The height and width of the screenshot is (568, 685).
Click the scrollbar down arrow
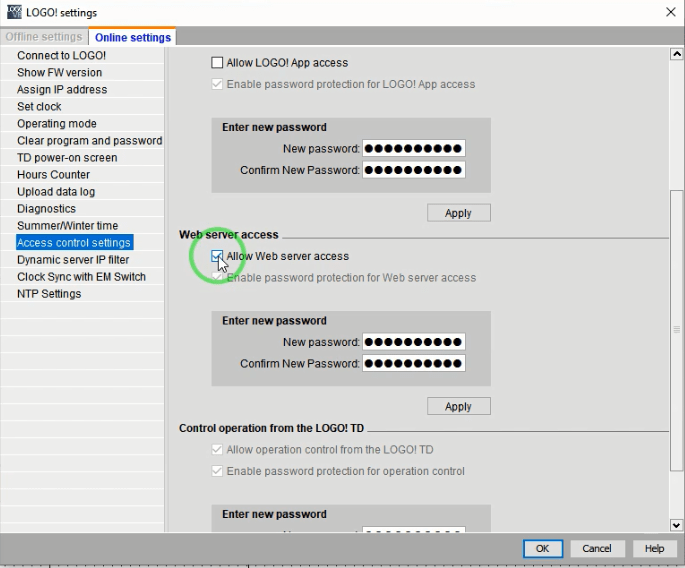[x=677, y=525]
